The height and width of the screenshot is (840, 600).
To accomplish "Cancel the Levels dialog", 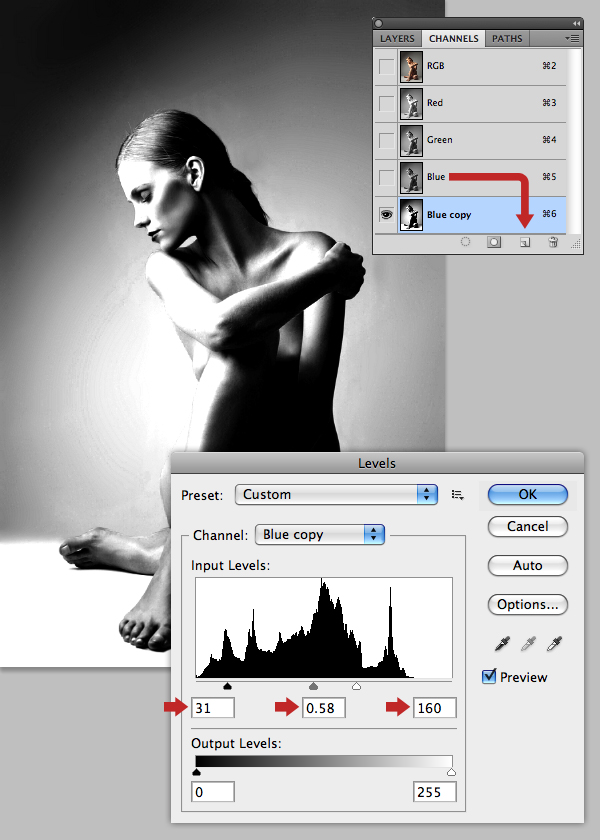I will 528,527.
